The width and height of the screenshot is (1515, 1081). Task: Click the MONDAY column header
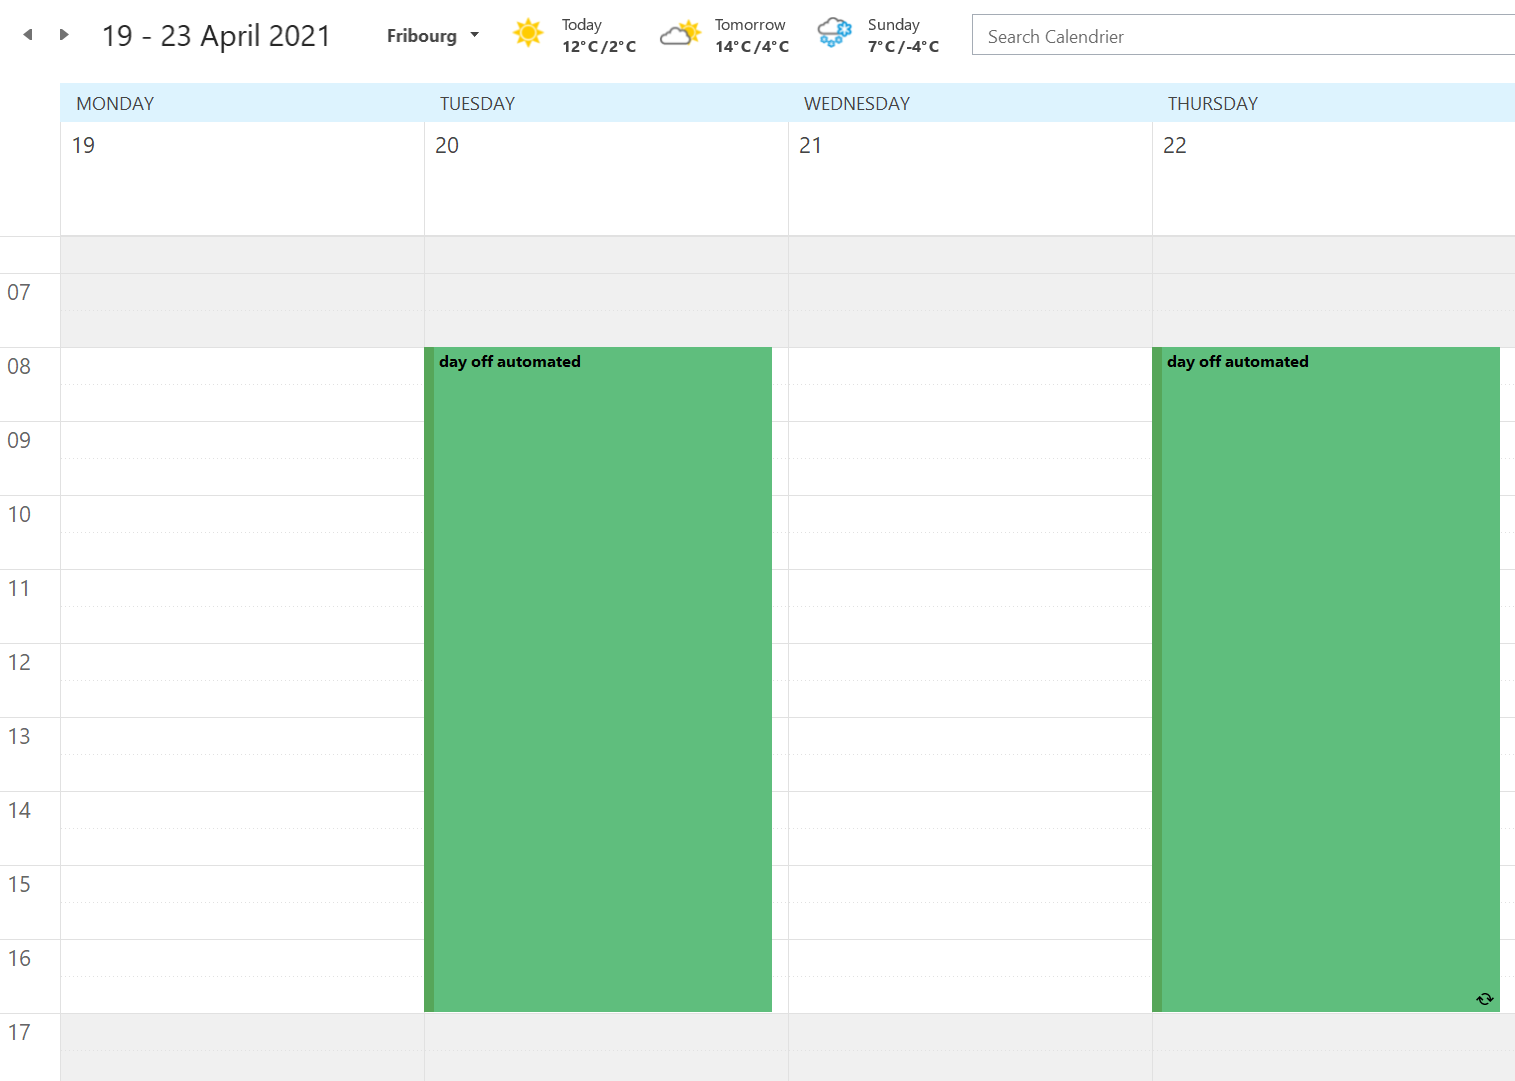tap(115, 104)
